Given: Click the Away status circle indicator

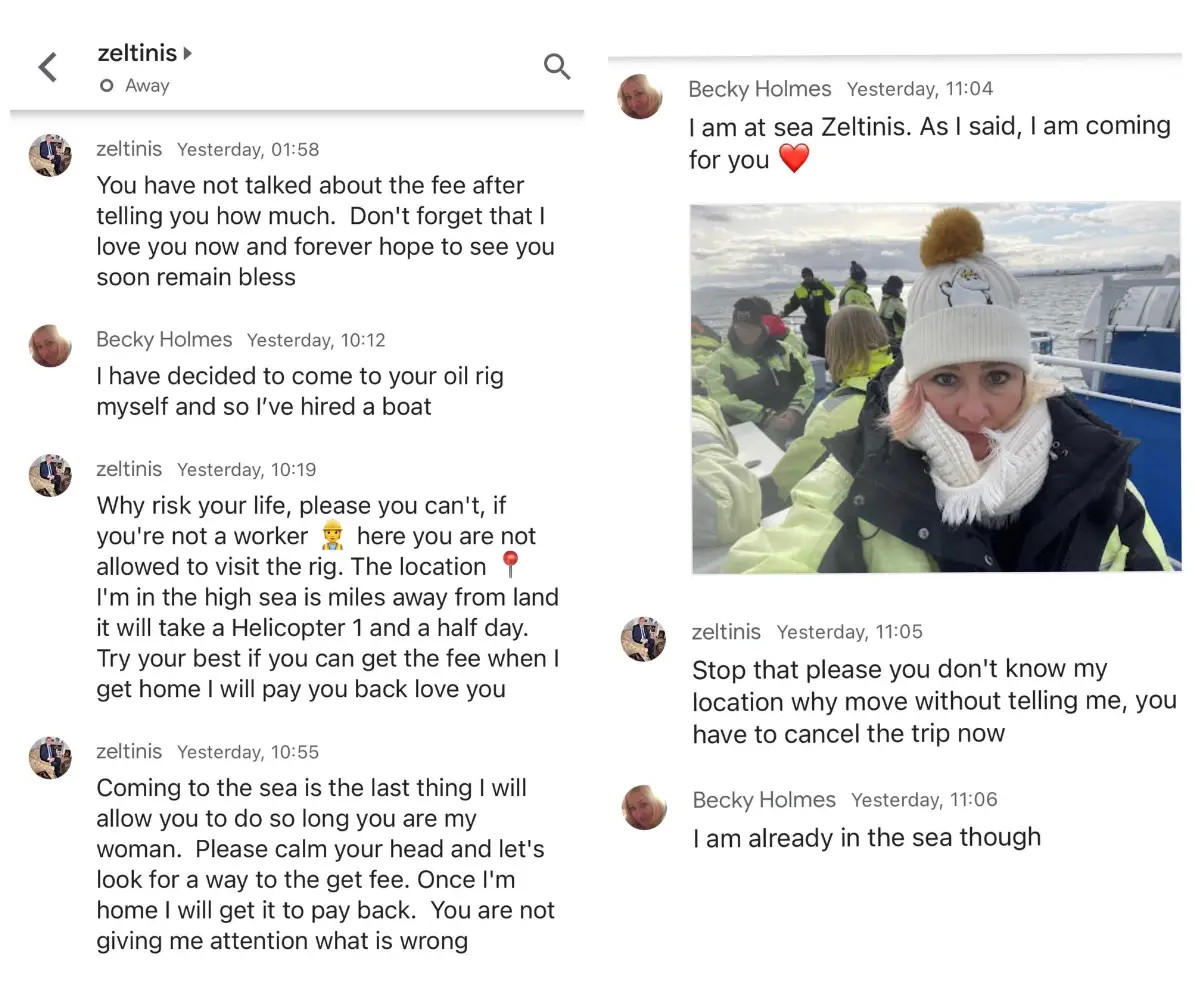Looking at the screenshot, I should coord(107,87).
